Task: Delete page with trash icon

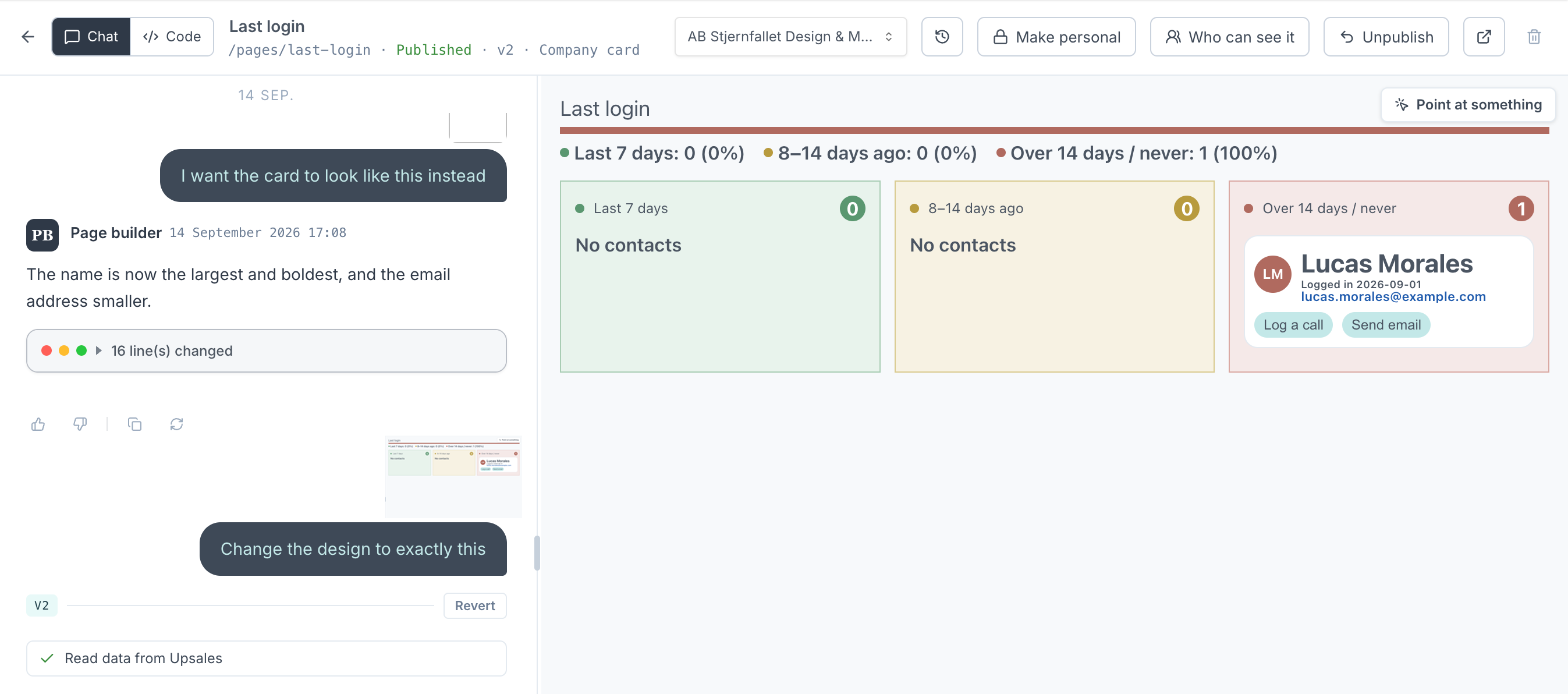Action: coord(1534,37)
